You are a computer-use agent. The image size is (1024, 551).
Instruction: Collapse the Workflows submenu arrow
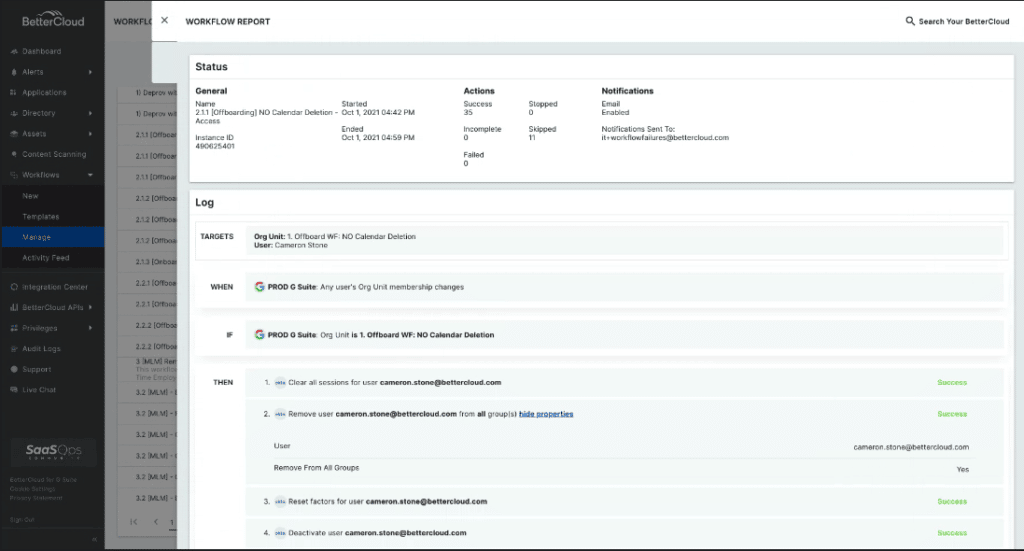(x=90, y=175)
